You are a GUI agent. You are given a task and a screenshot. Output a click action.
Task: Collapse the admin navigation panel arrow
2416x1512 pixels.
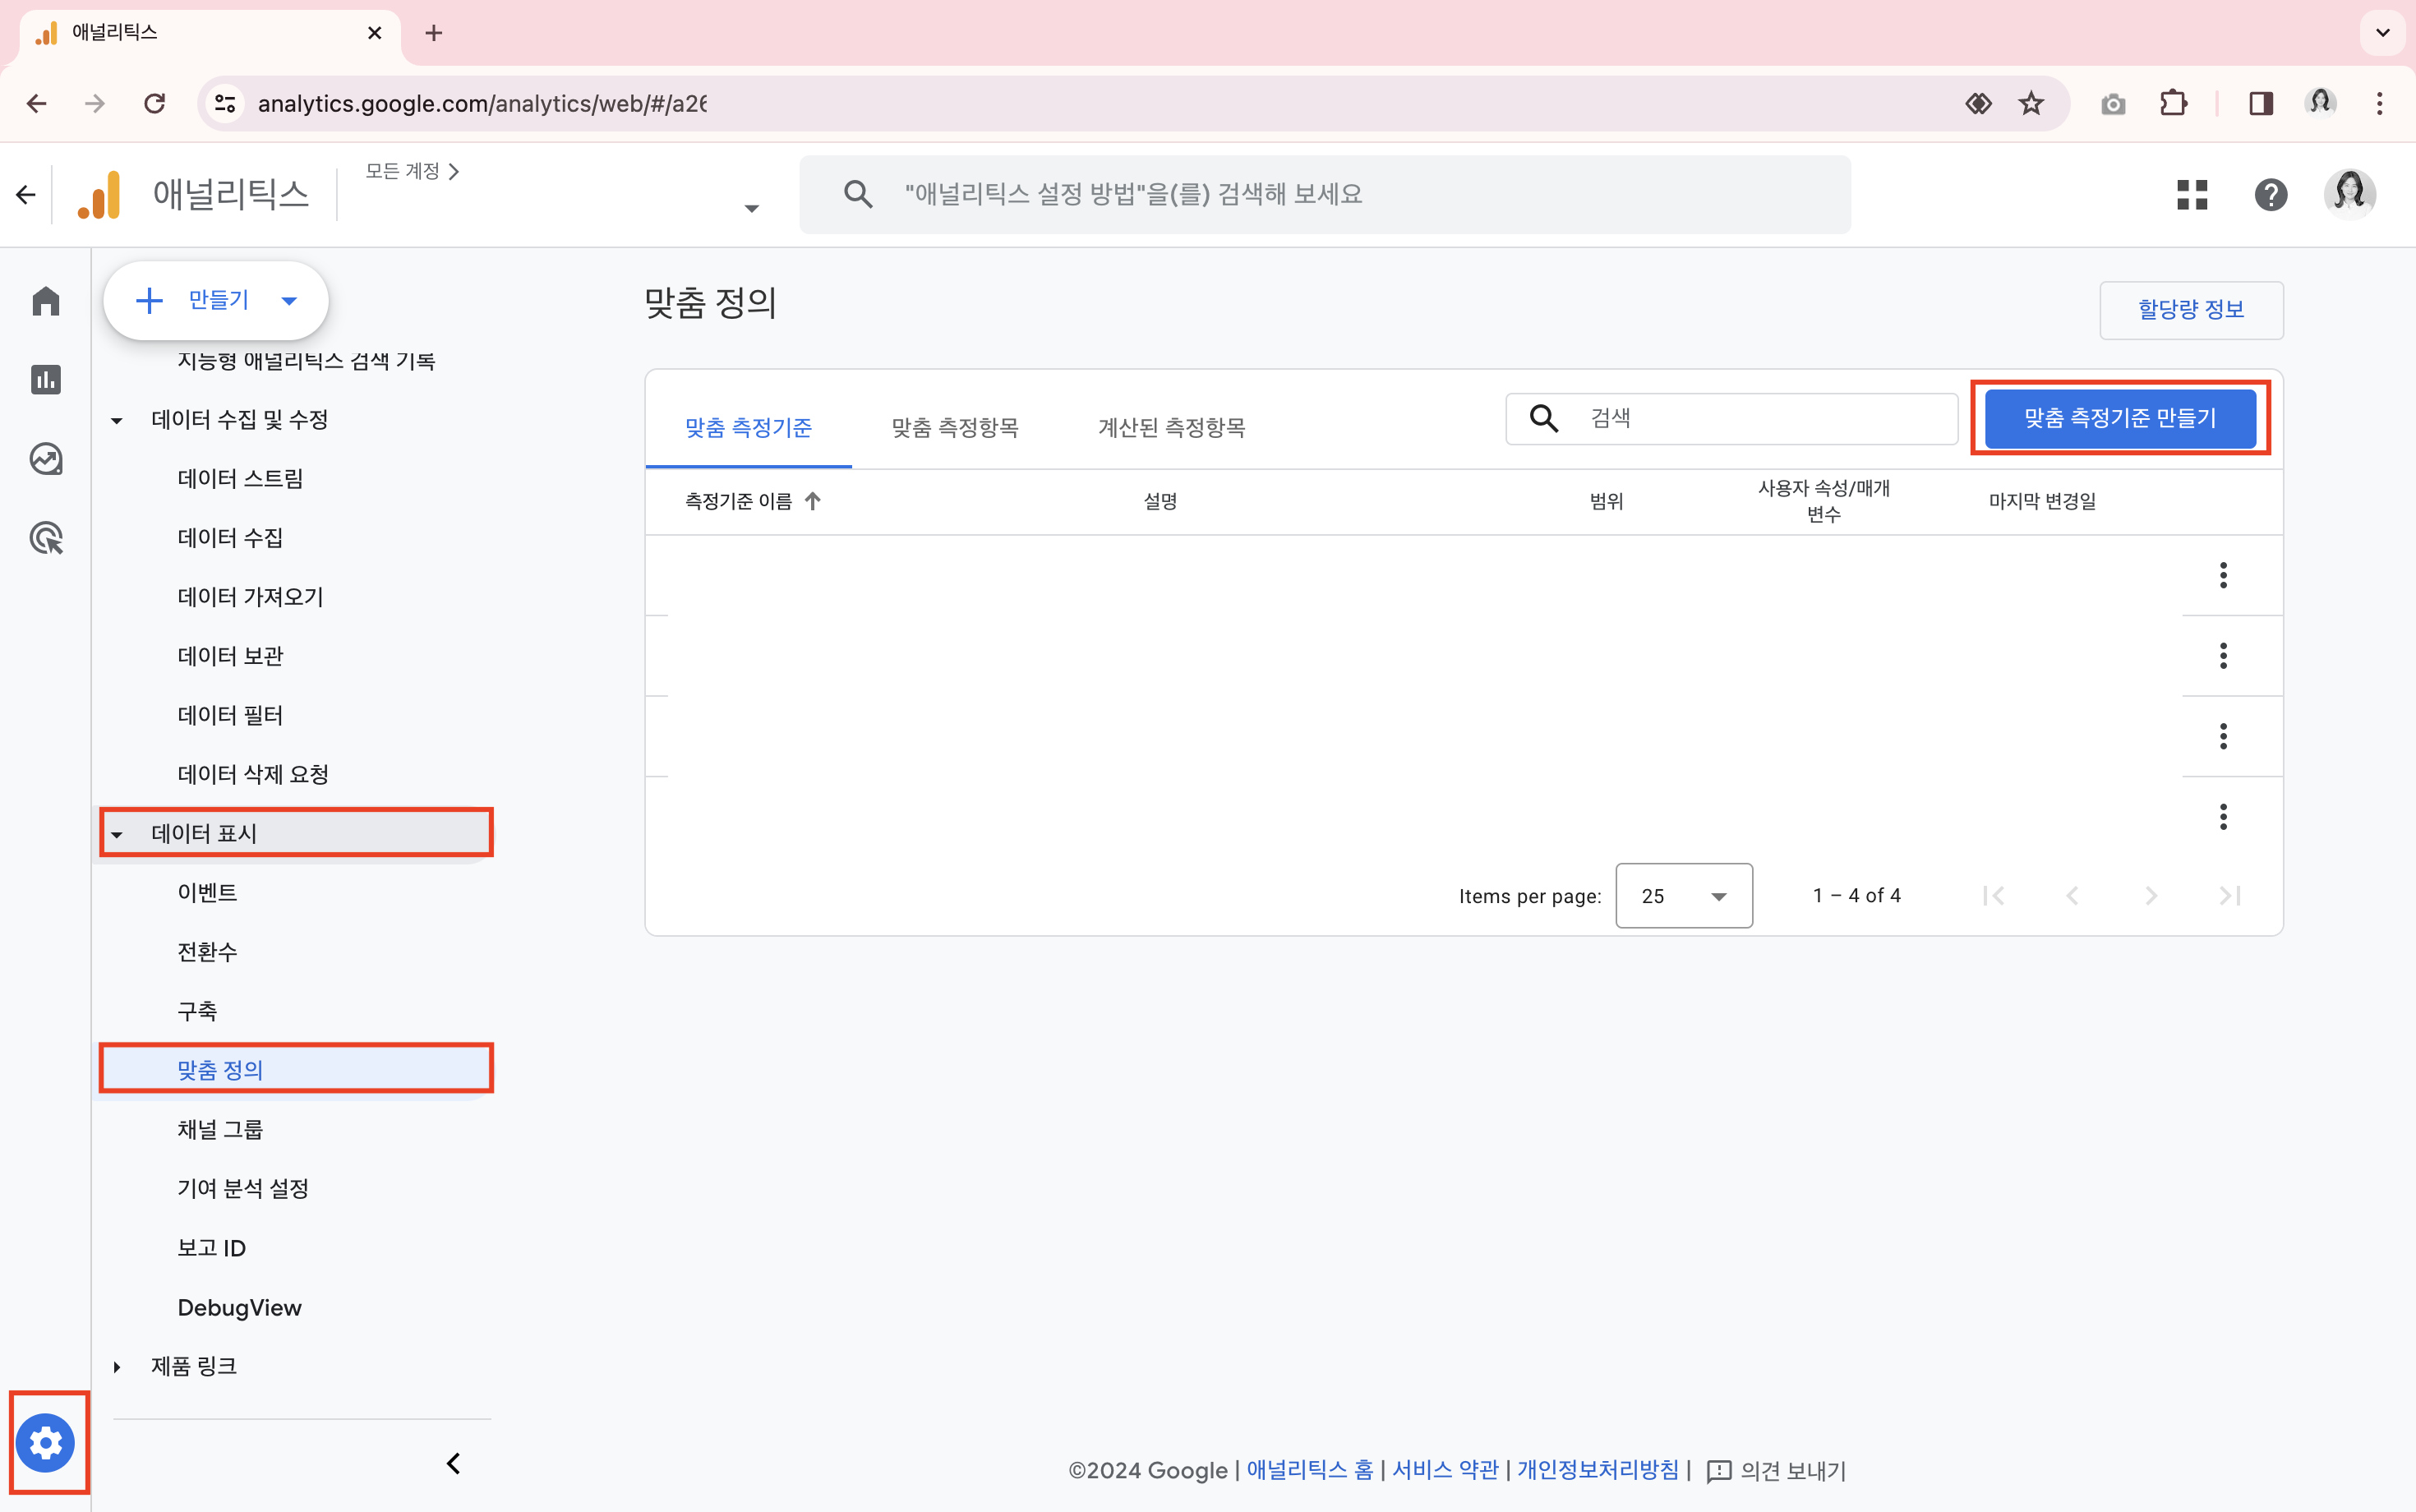coord(453,1463)
